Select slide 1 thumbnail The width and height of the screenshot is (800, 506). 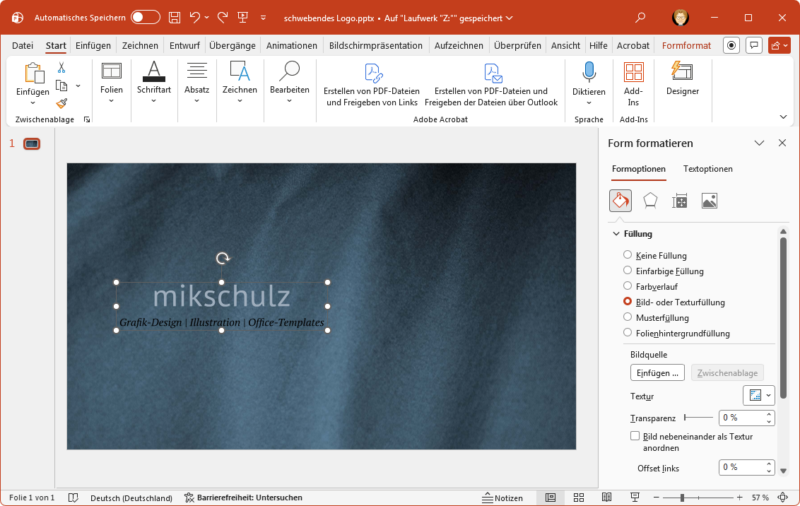[x=32, y=144]
